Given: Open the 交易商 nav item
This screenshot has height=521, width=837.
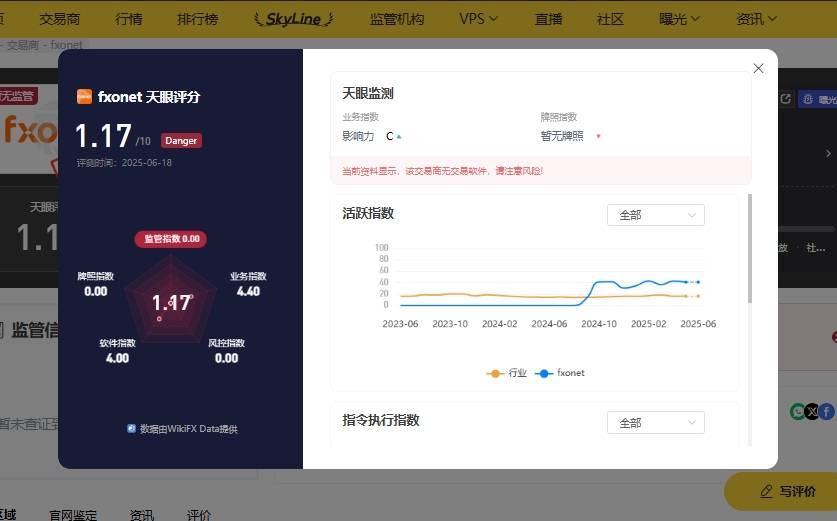Looking at the screenshot, I should pos(60,19).
